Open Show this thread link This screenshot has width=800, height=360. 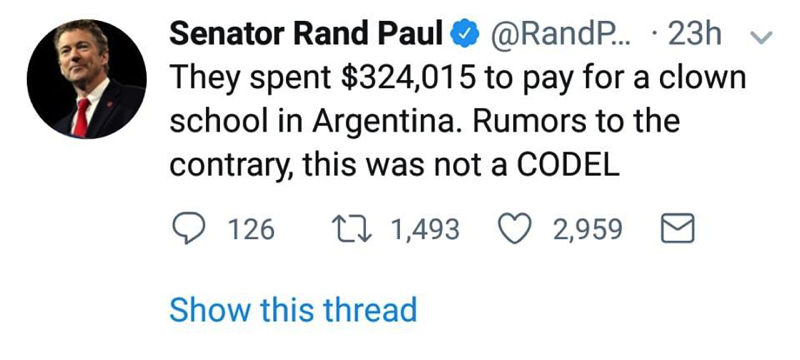click(x=293, y=310)
